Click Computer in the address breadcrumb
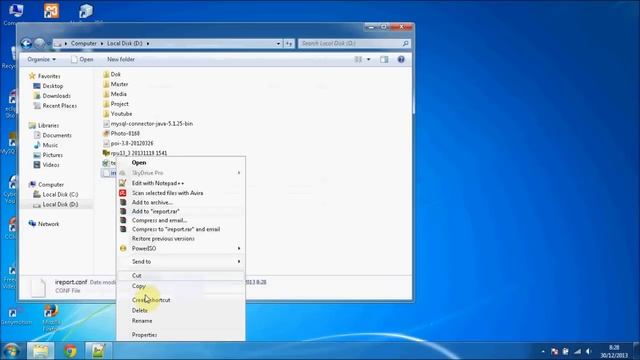 click(x=84, y=43)
